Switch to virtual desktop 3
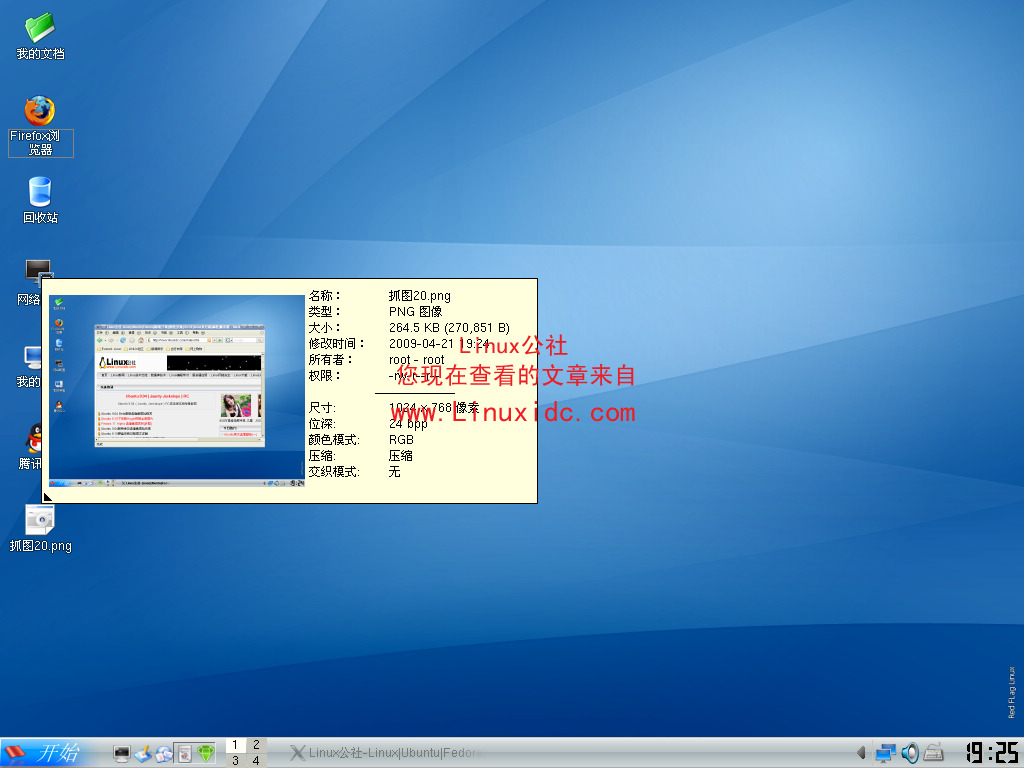This screenshot has height=768, width=1024. coord(235,761)
